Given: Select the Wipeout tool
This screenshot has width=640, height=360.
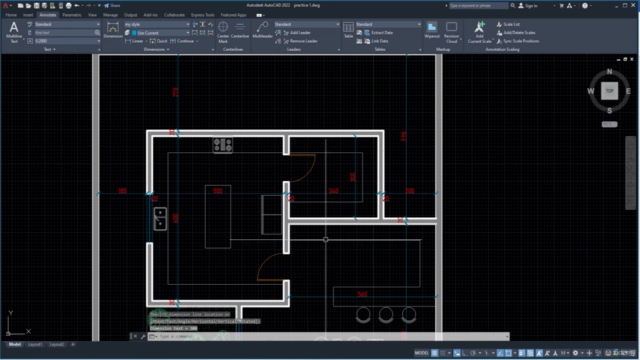Looking at the screenshot, I should tap(431, 30).
